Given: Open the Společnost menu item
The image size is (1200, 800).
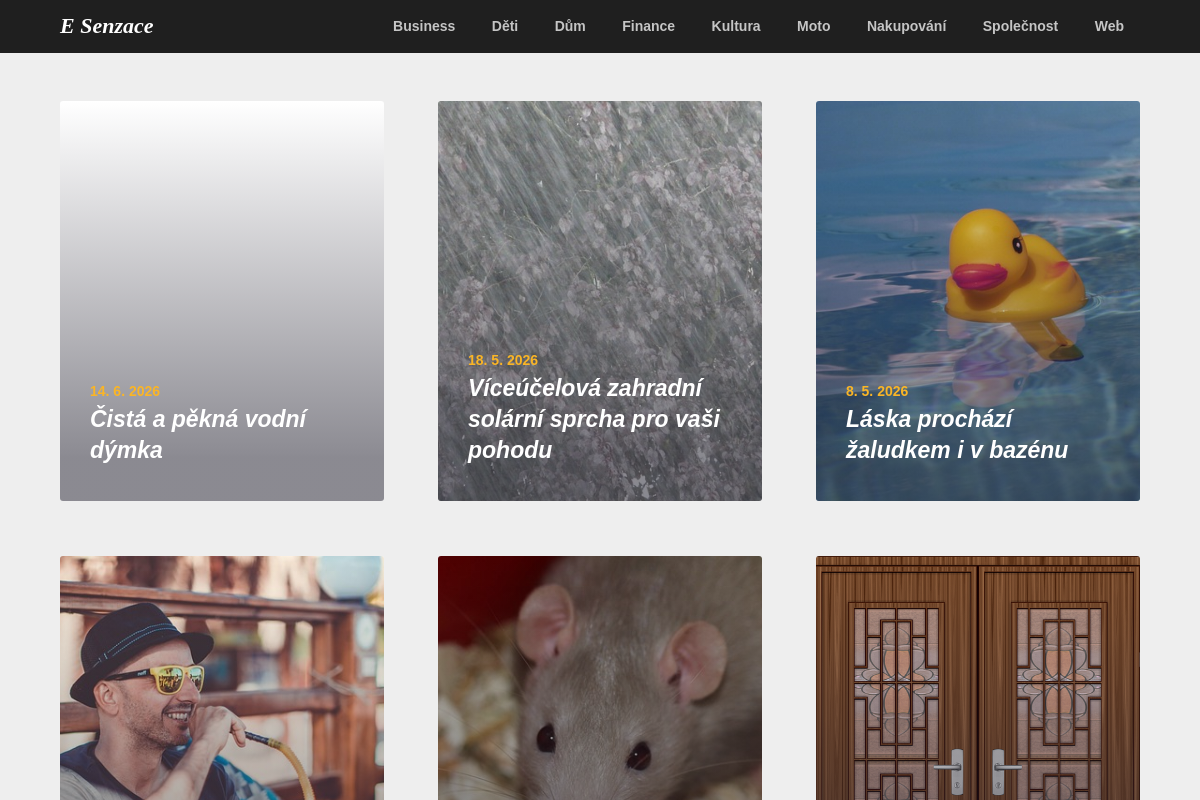Looking at the screenshot, I should tap(1020, 26).
